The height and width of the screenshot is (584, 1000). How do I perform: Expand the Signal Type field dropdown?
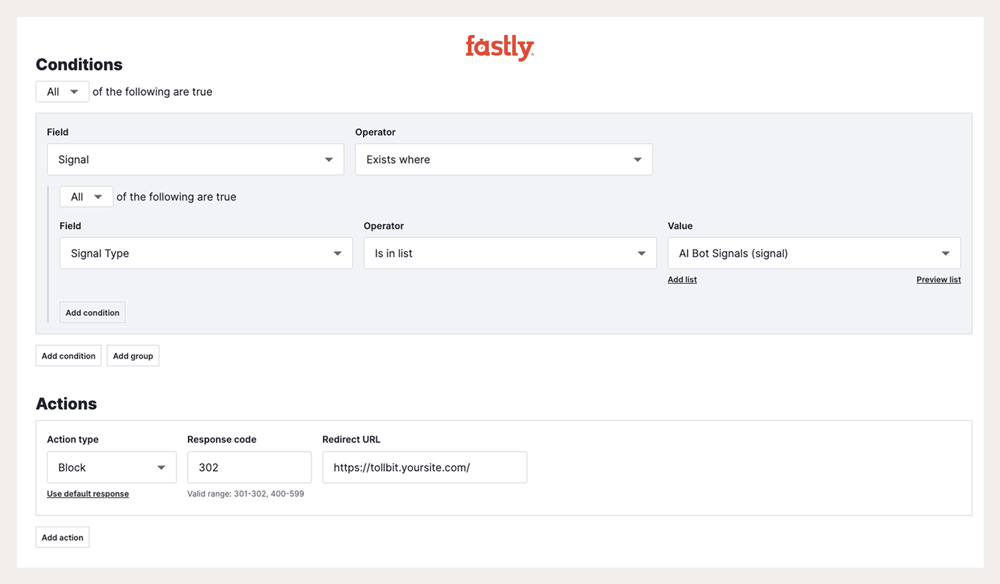(x=205, y=254)
